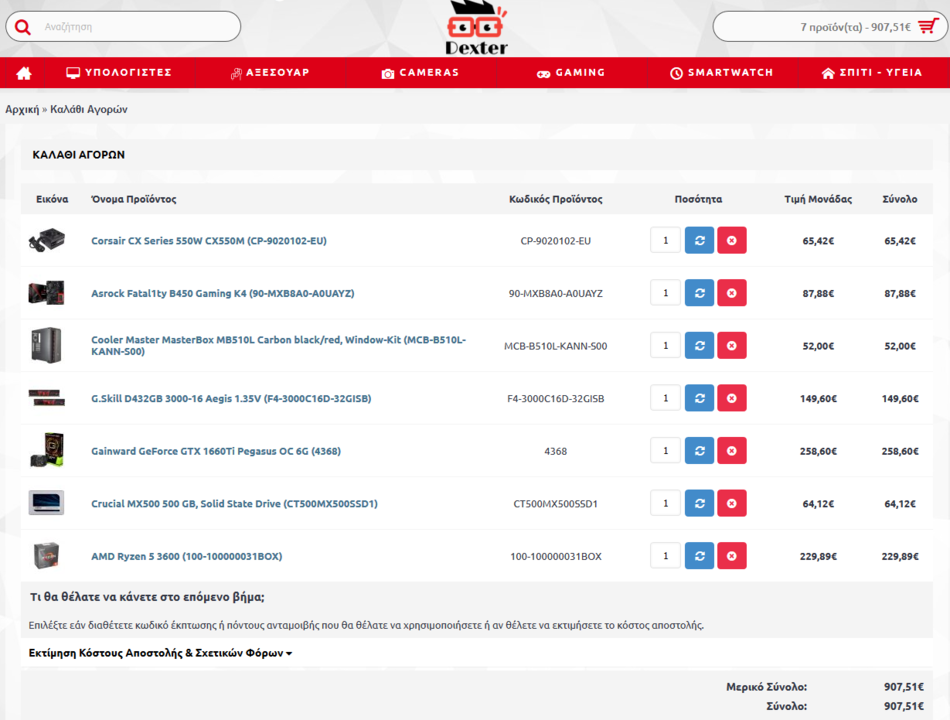The image size is (950, 720).
Task: Go to the home icon in navbar
Action: pos(24,73)
